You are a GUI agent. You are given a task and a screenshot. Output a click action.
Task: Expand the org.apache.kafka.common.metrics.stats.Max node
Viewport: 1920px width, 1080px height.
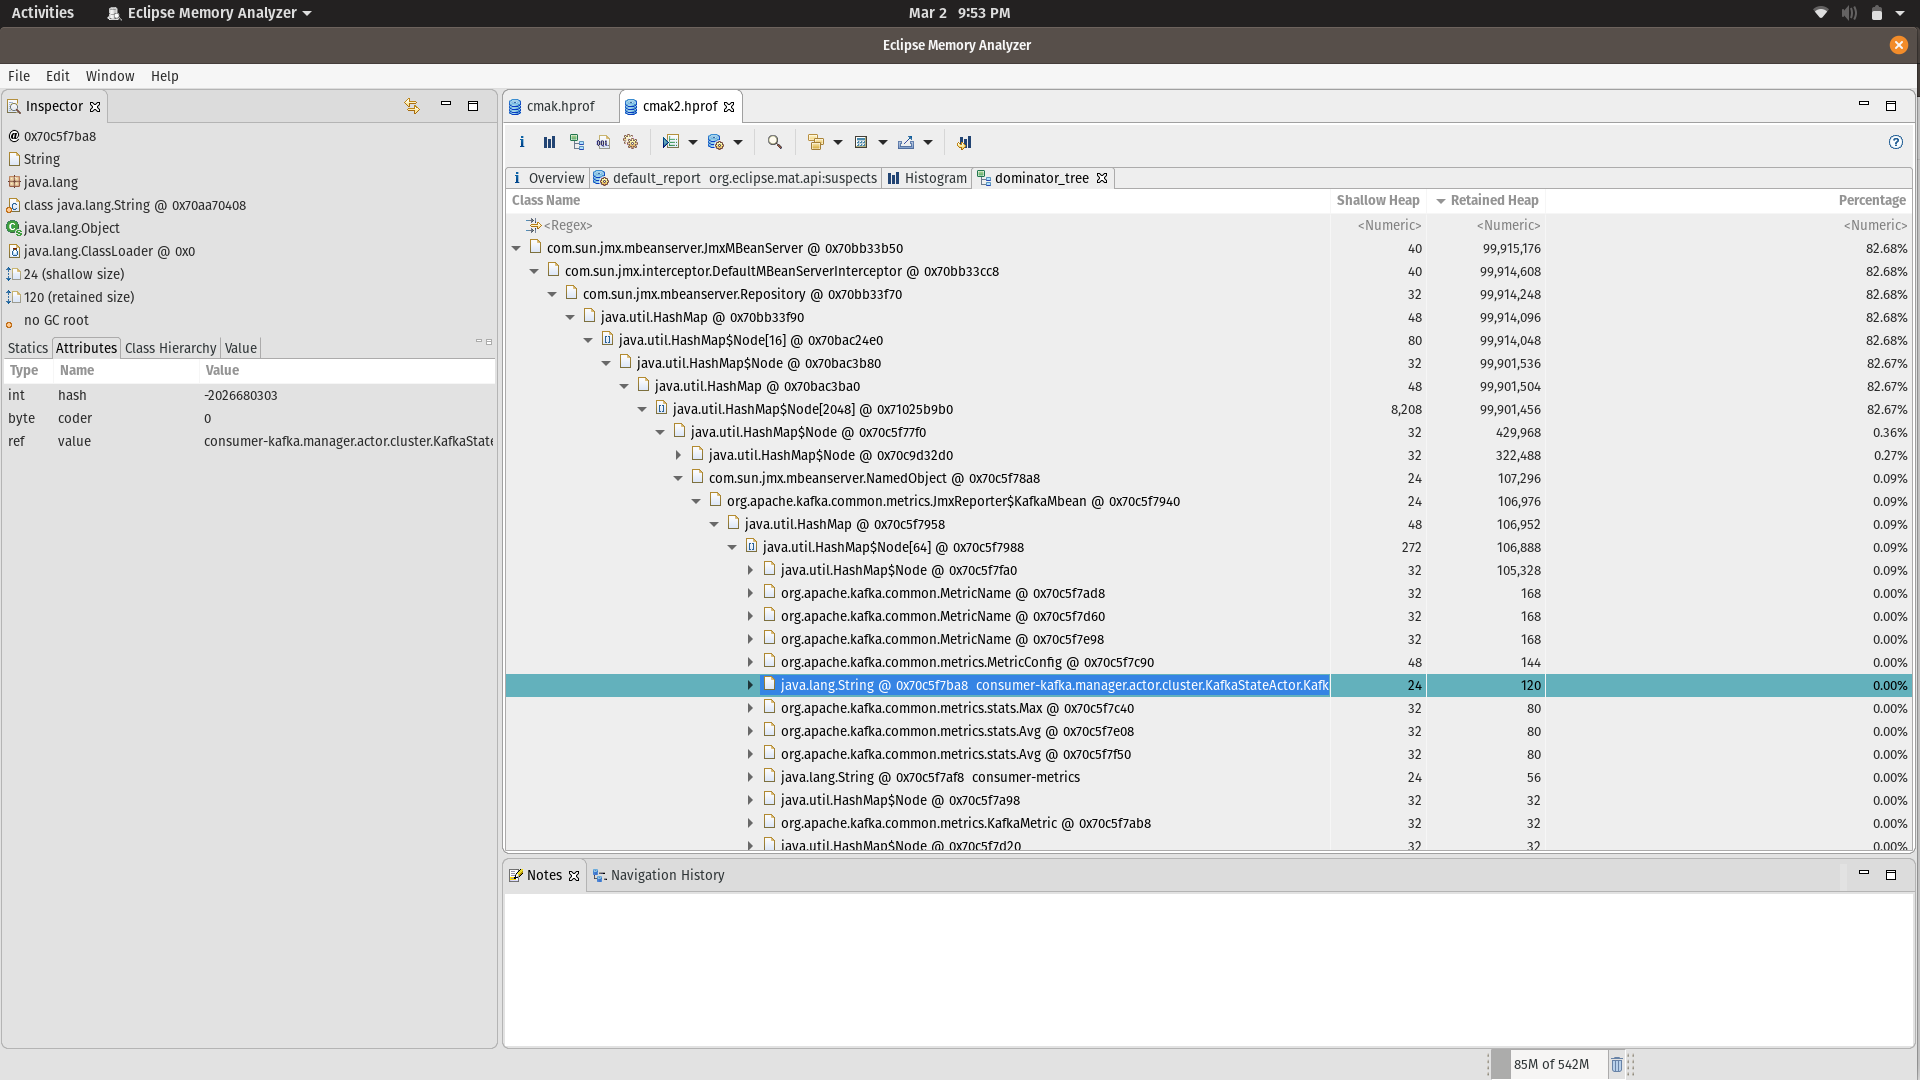pos(751,708)
